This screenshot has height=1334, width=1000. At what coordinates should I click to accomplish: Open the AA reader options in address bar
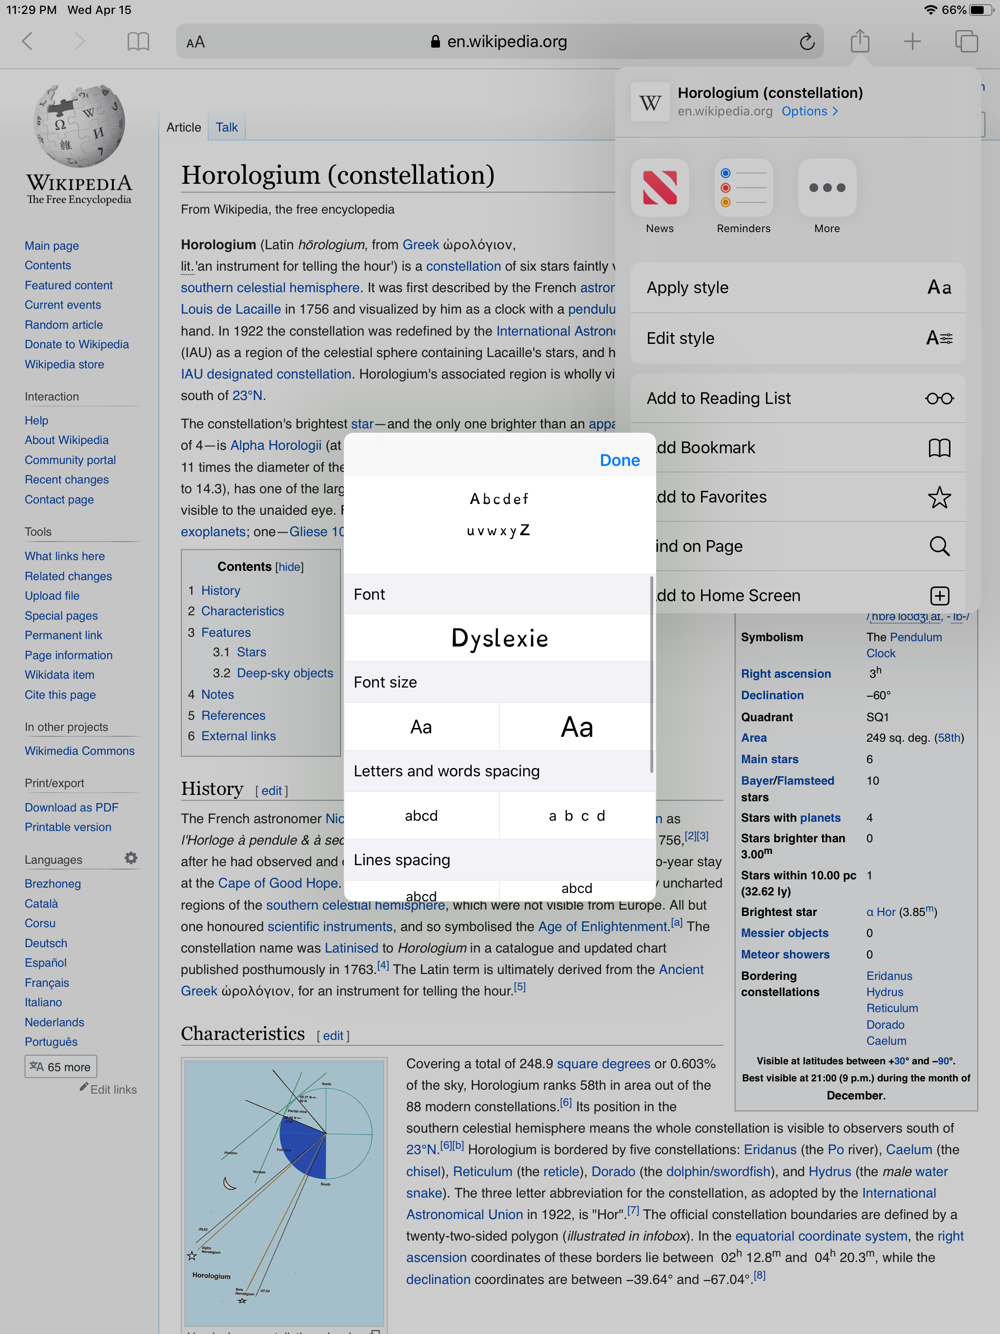click(x=196, y=42)
